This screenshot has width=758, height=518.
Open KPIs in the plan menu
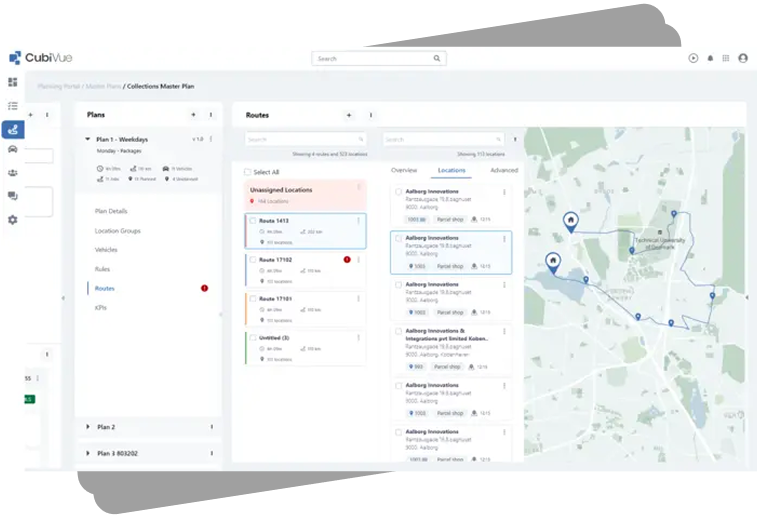[x=101, y=308]
